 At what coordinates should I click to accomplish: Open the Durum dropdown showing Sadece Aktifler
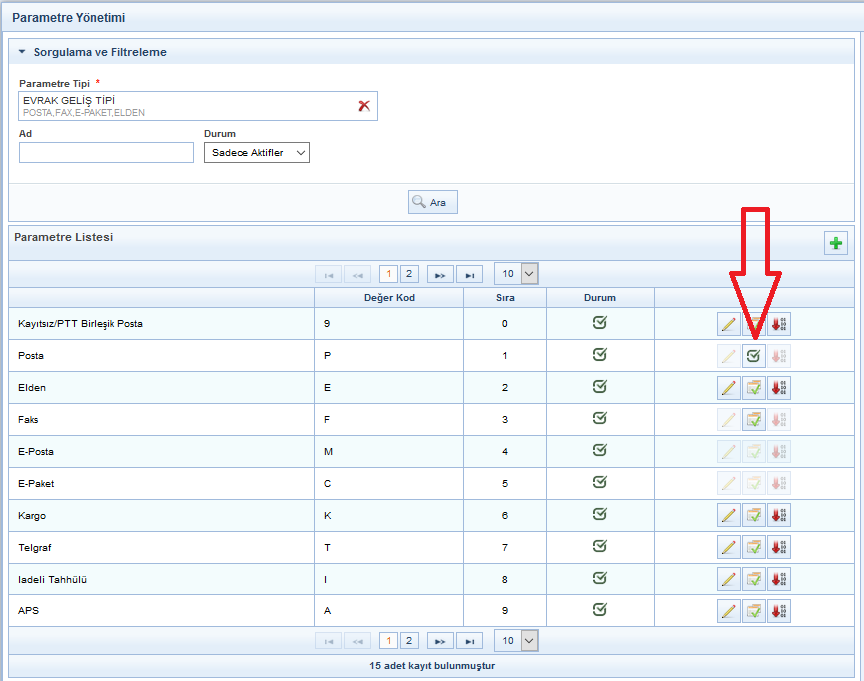click(257, 152)
